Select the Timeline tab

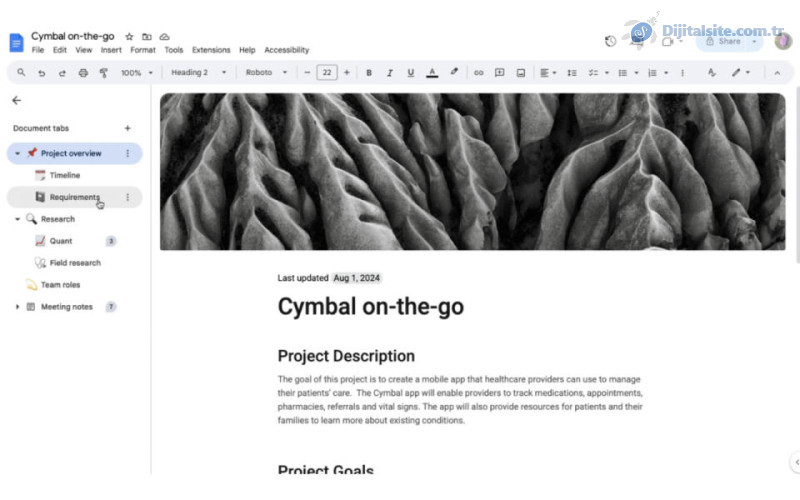click(x=65, y=175)
